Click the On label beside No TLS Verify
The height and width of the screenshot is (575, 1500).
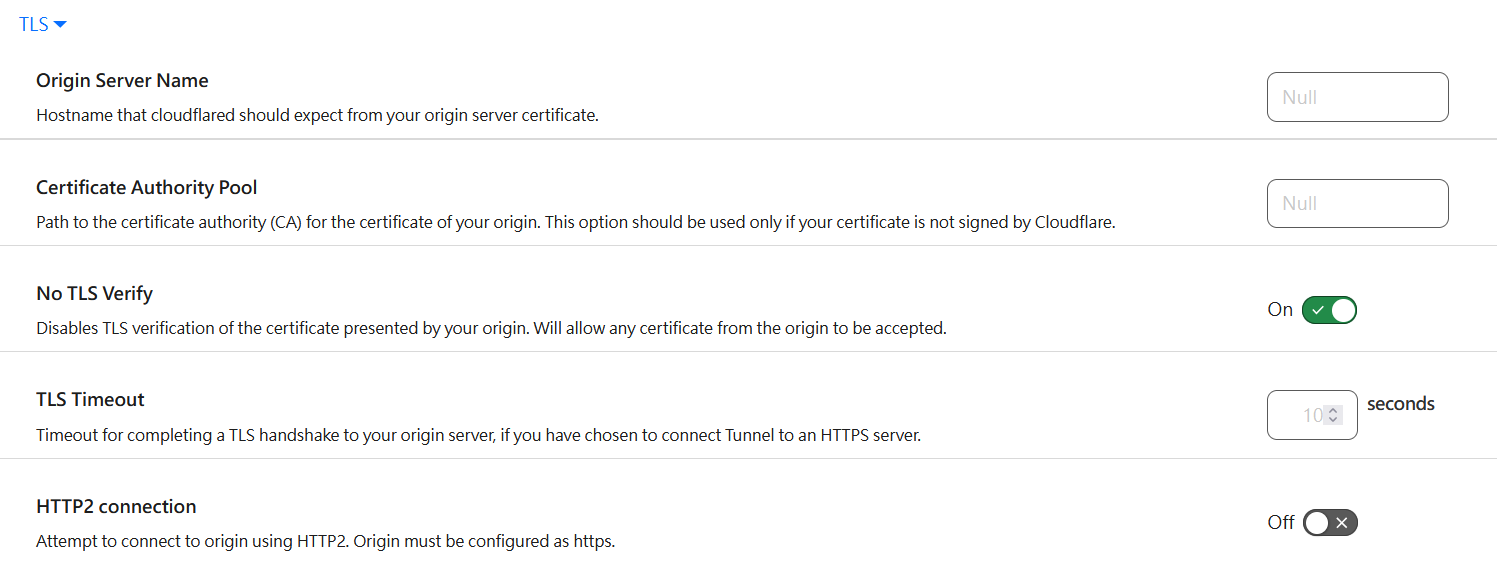click(x=1280, y=310)
